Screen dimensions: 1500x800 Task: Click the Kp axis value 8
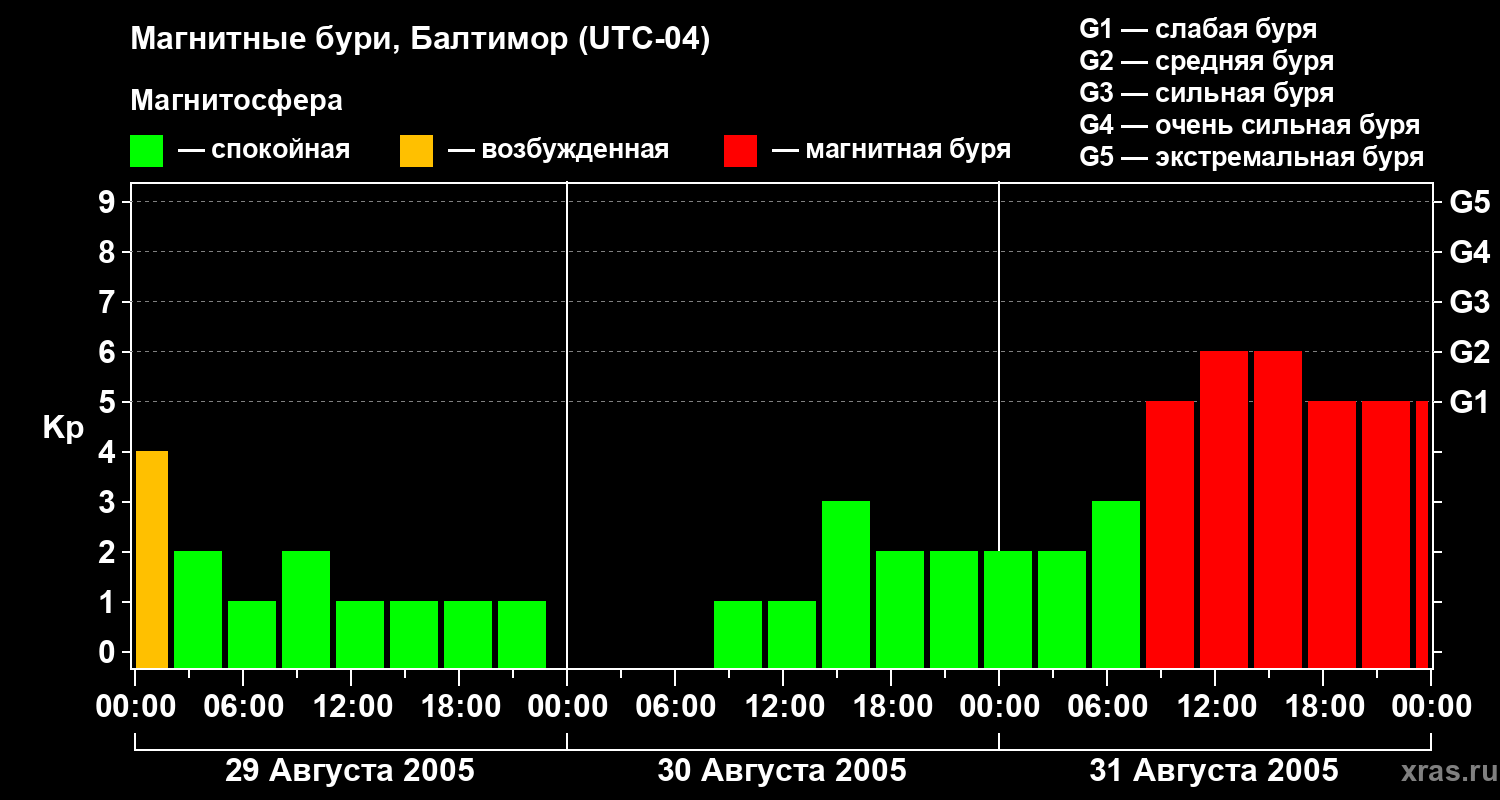tap(109, 252)
